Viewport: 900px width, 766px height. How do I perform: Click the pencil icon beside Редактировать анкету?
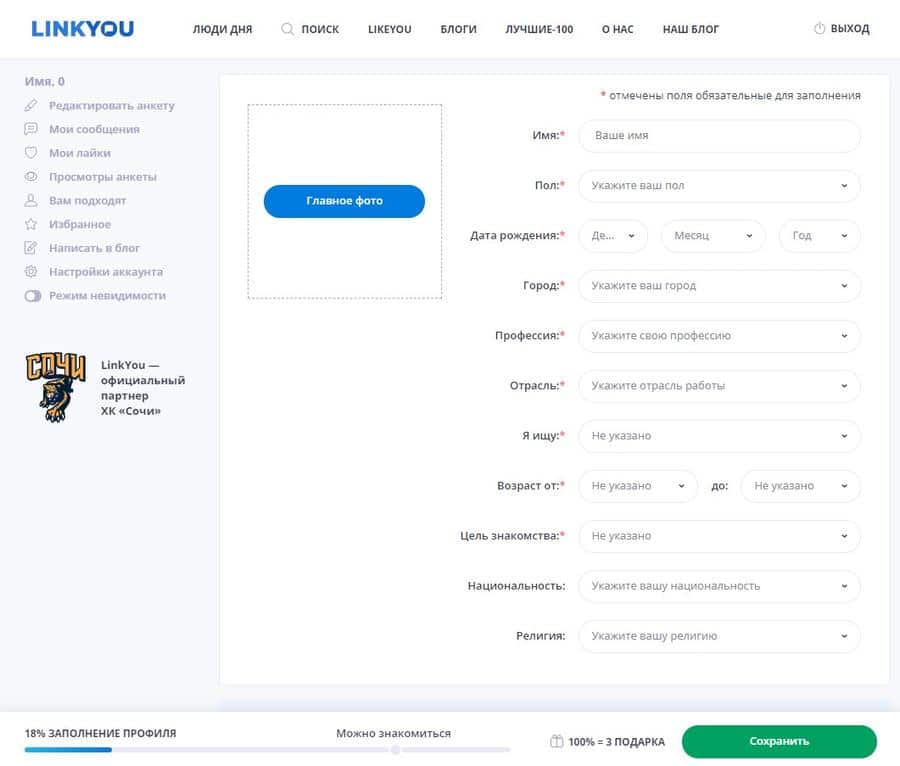pos(31,105)
